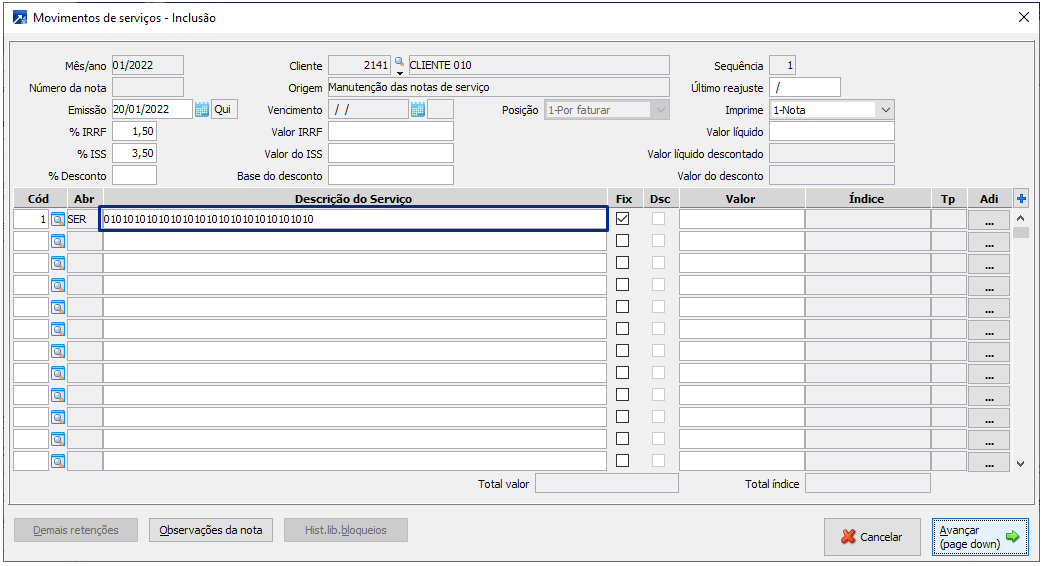Click the Último reajuste field

(805, 87)
